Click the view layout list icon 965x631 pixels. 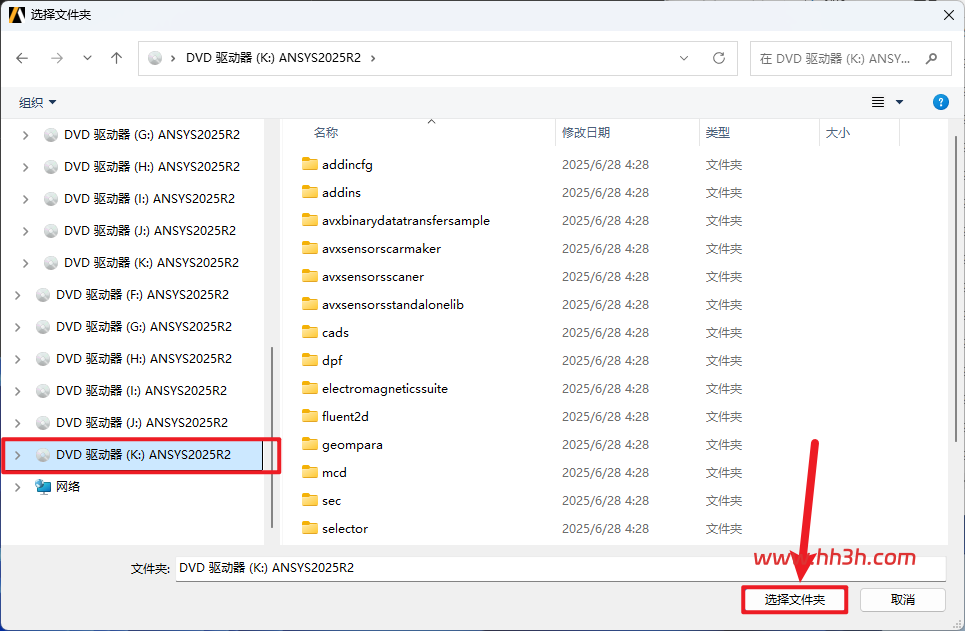pyautogui.click(x=878, y=102)
